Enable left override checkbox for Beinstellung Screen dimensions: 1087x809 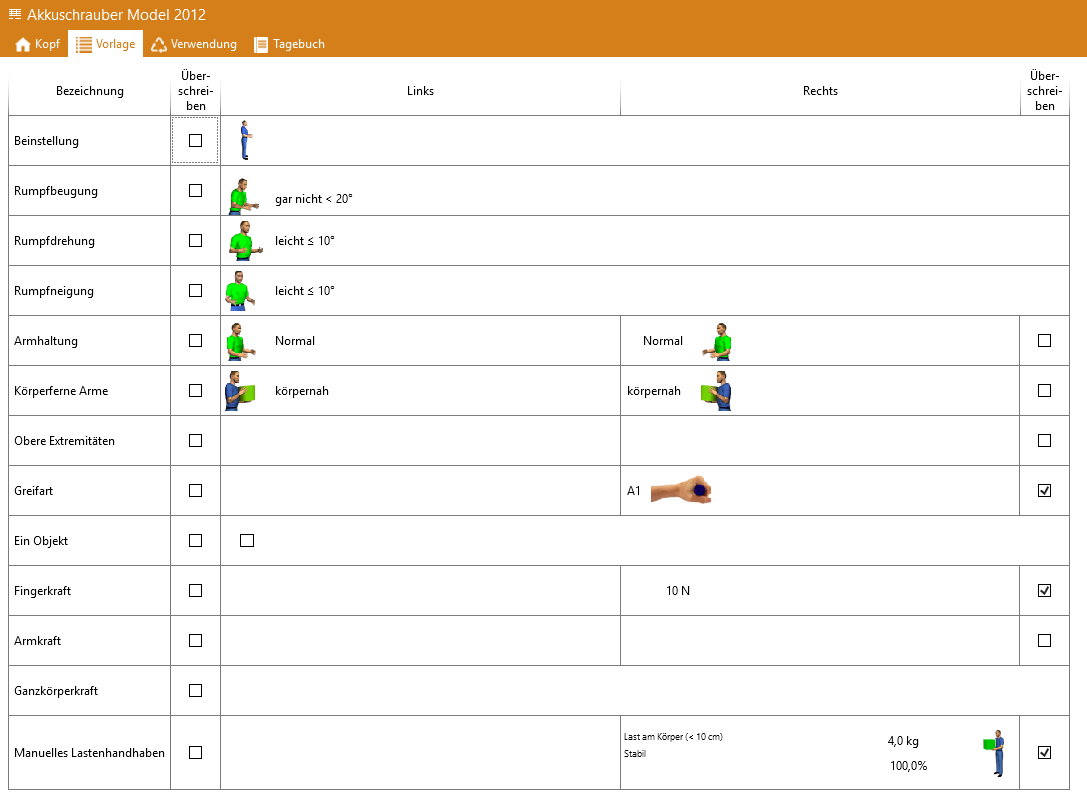point(195,141)
